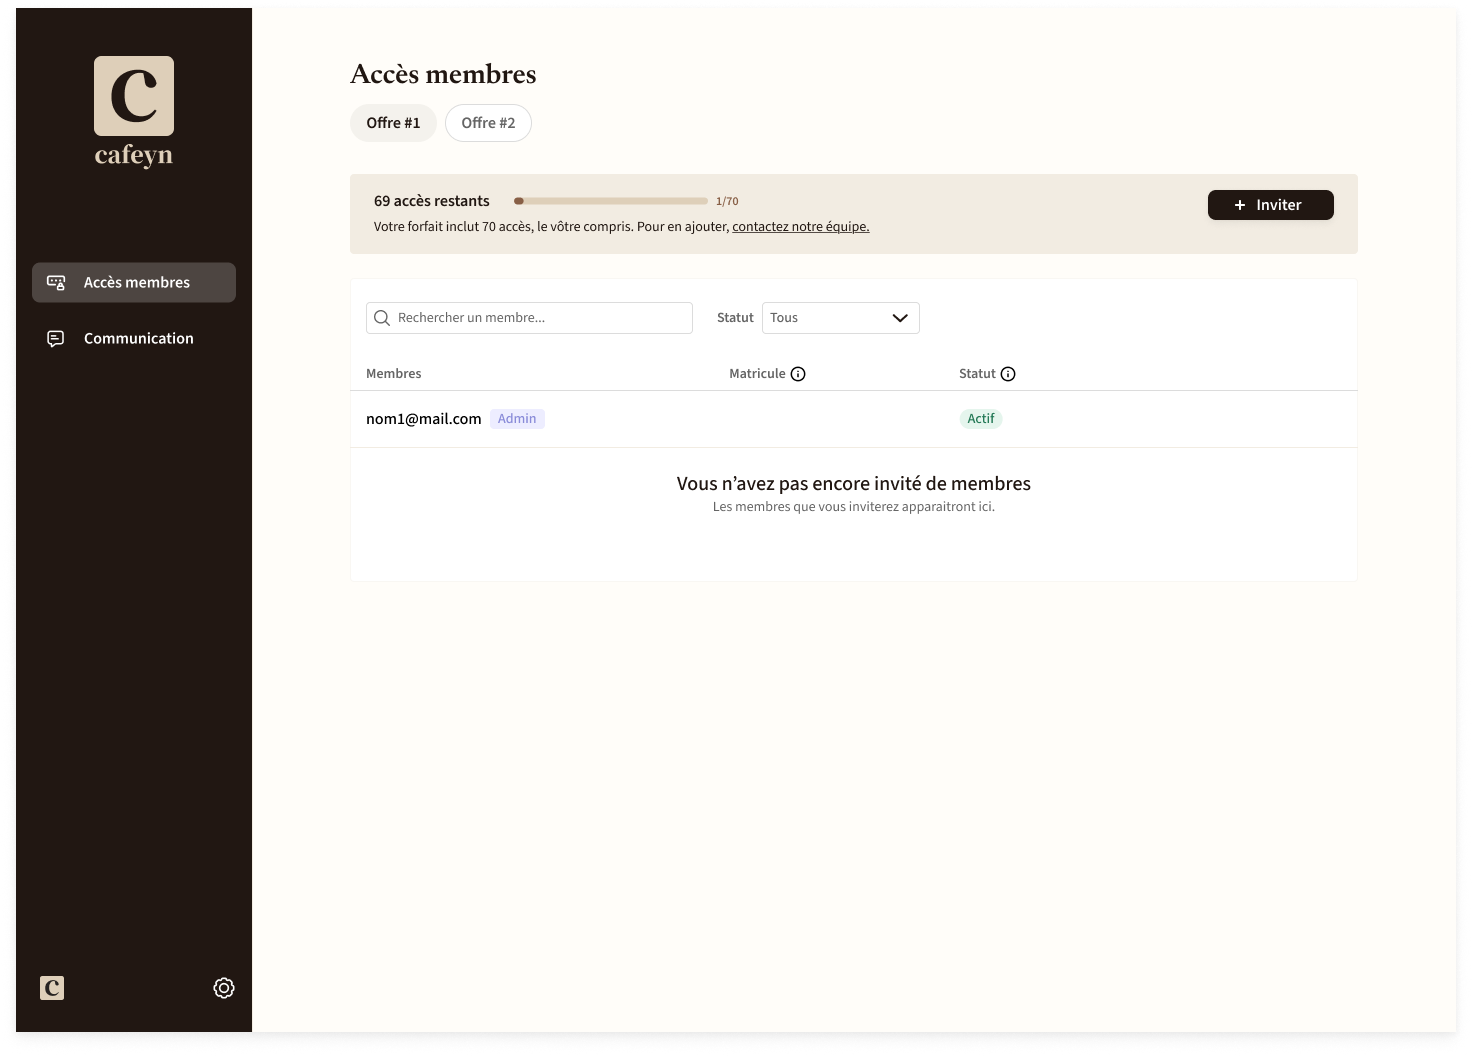
Task: Click the plus icon on the Inviter button
Action: pyautogui.click(x=1240, y=205)
